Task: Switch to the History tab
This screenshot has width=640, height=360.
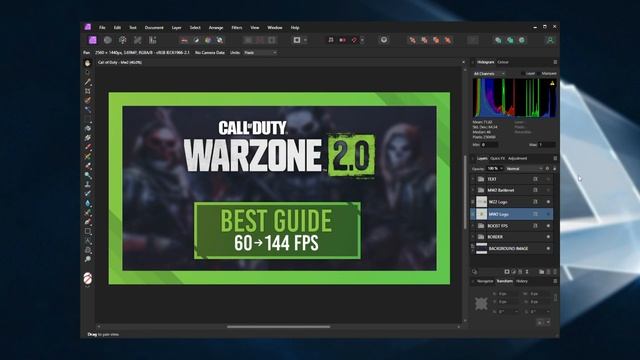Action: [522, 281]
